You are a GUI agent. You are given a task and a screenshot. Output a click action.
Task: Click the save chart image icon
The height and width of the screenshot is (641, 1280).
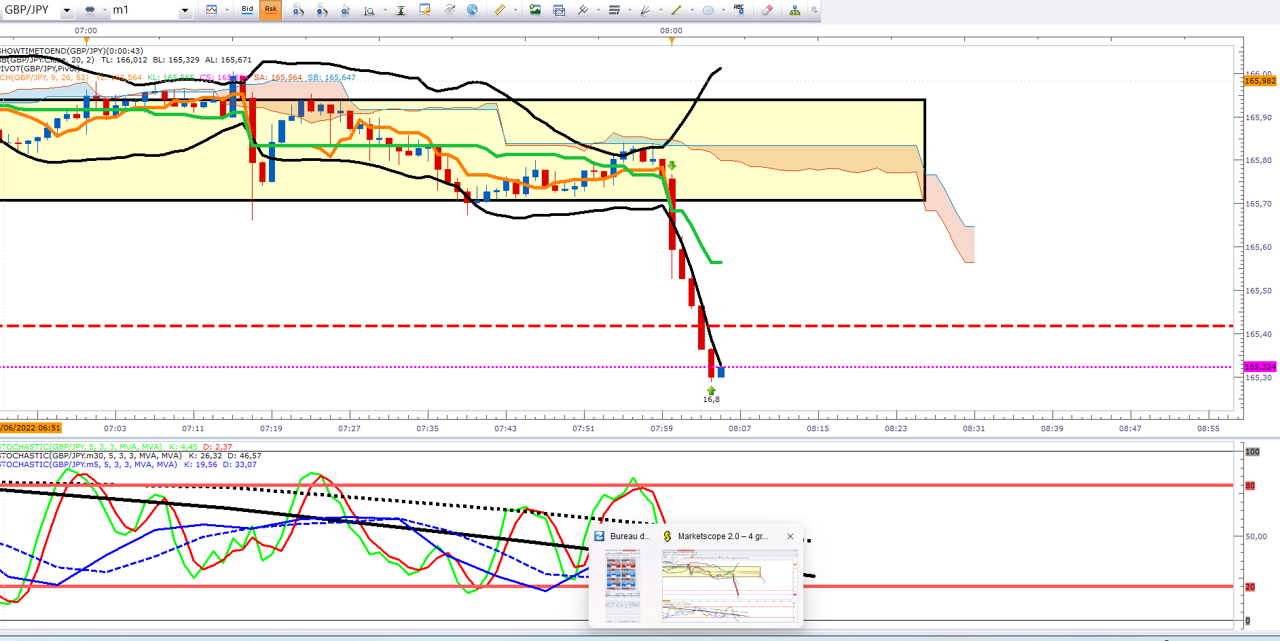(x=535, y=10)
